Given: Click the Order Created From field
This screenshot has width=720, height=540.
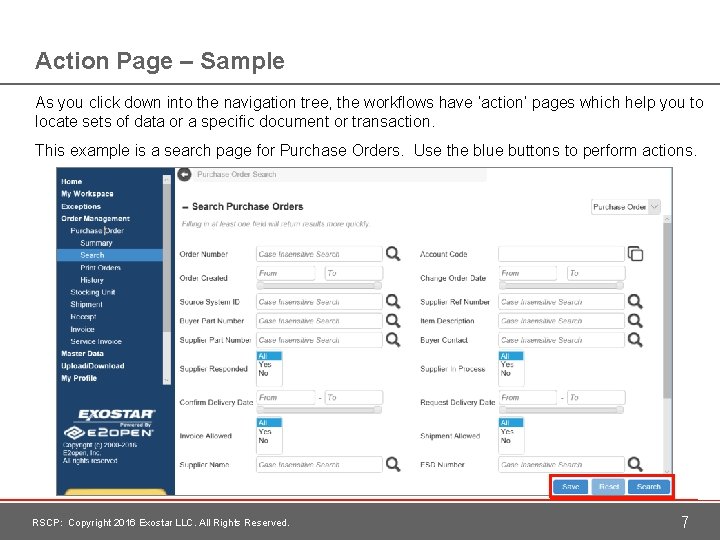Looking at the screenshot, I should pyautogui.click(x=286, y=273).
